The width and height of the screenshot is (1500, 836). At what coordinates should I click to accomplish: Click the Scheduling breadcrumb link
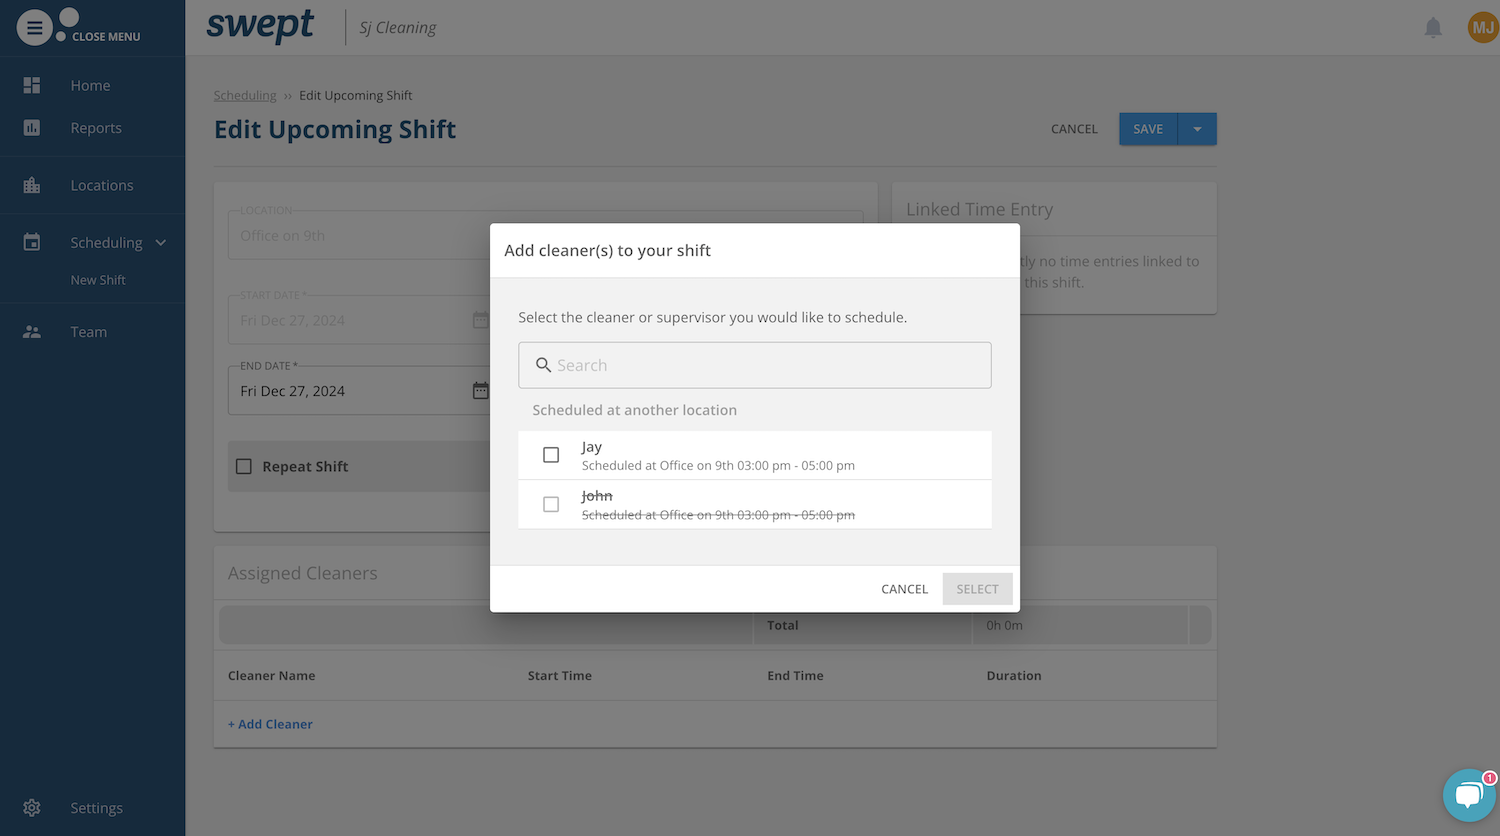coord(245,96)
